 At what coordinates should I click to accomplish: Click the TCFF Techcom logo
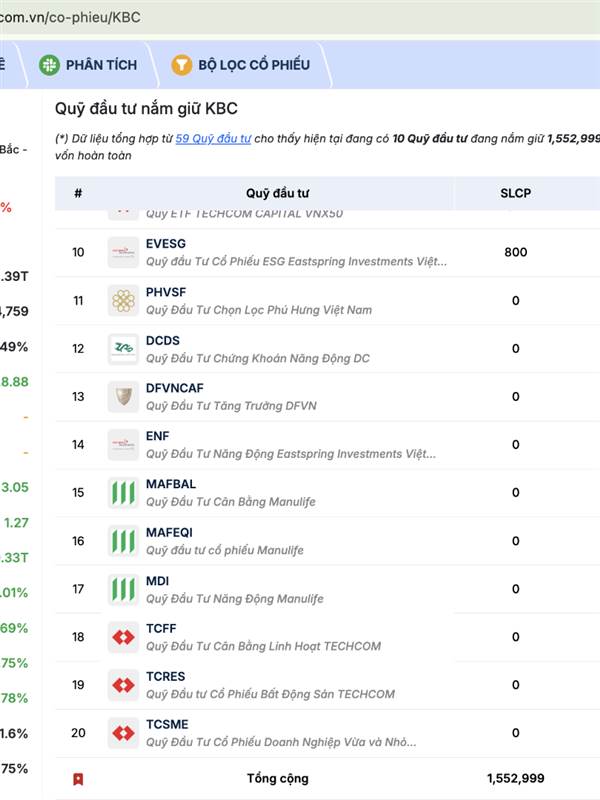(x=123, y=637)
